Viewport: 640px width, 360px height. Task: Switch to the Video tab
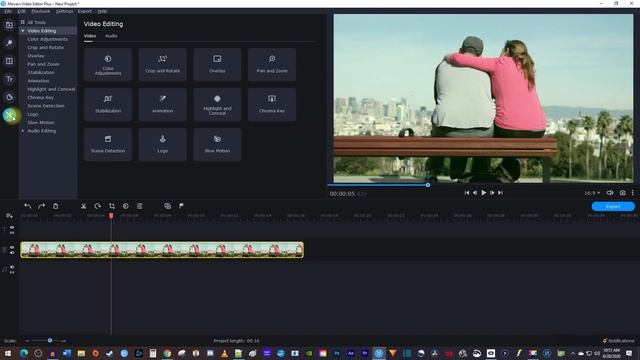(90, 36)
